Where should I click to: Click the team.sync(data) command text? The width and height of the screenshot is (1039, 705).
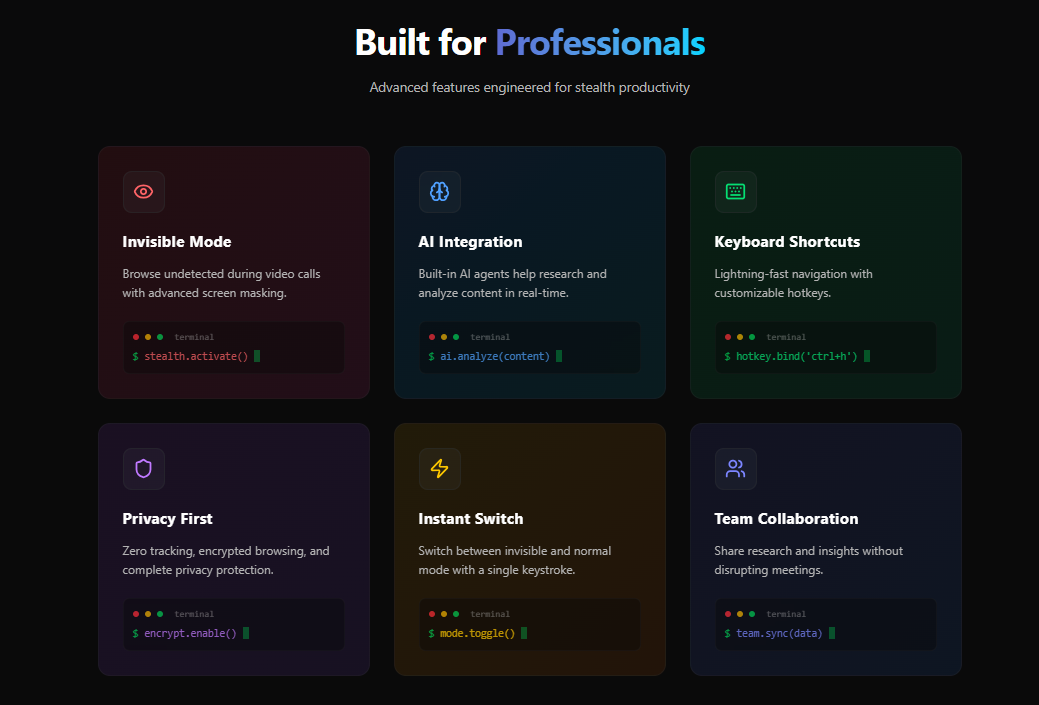coord(779,633)
